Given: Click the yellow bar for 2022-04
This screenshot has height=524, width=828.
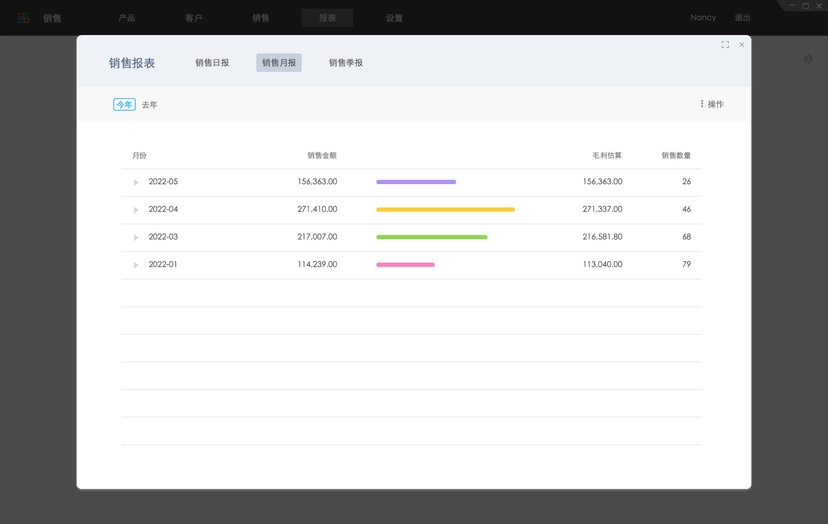Looking at the screenshot, I should [x=446, y=210].
